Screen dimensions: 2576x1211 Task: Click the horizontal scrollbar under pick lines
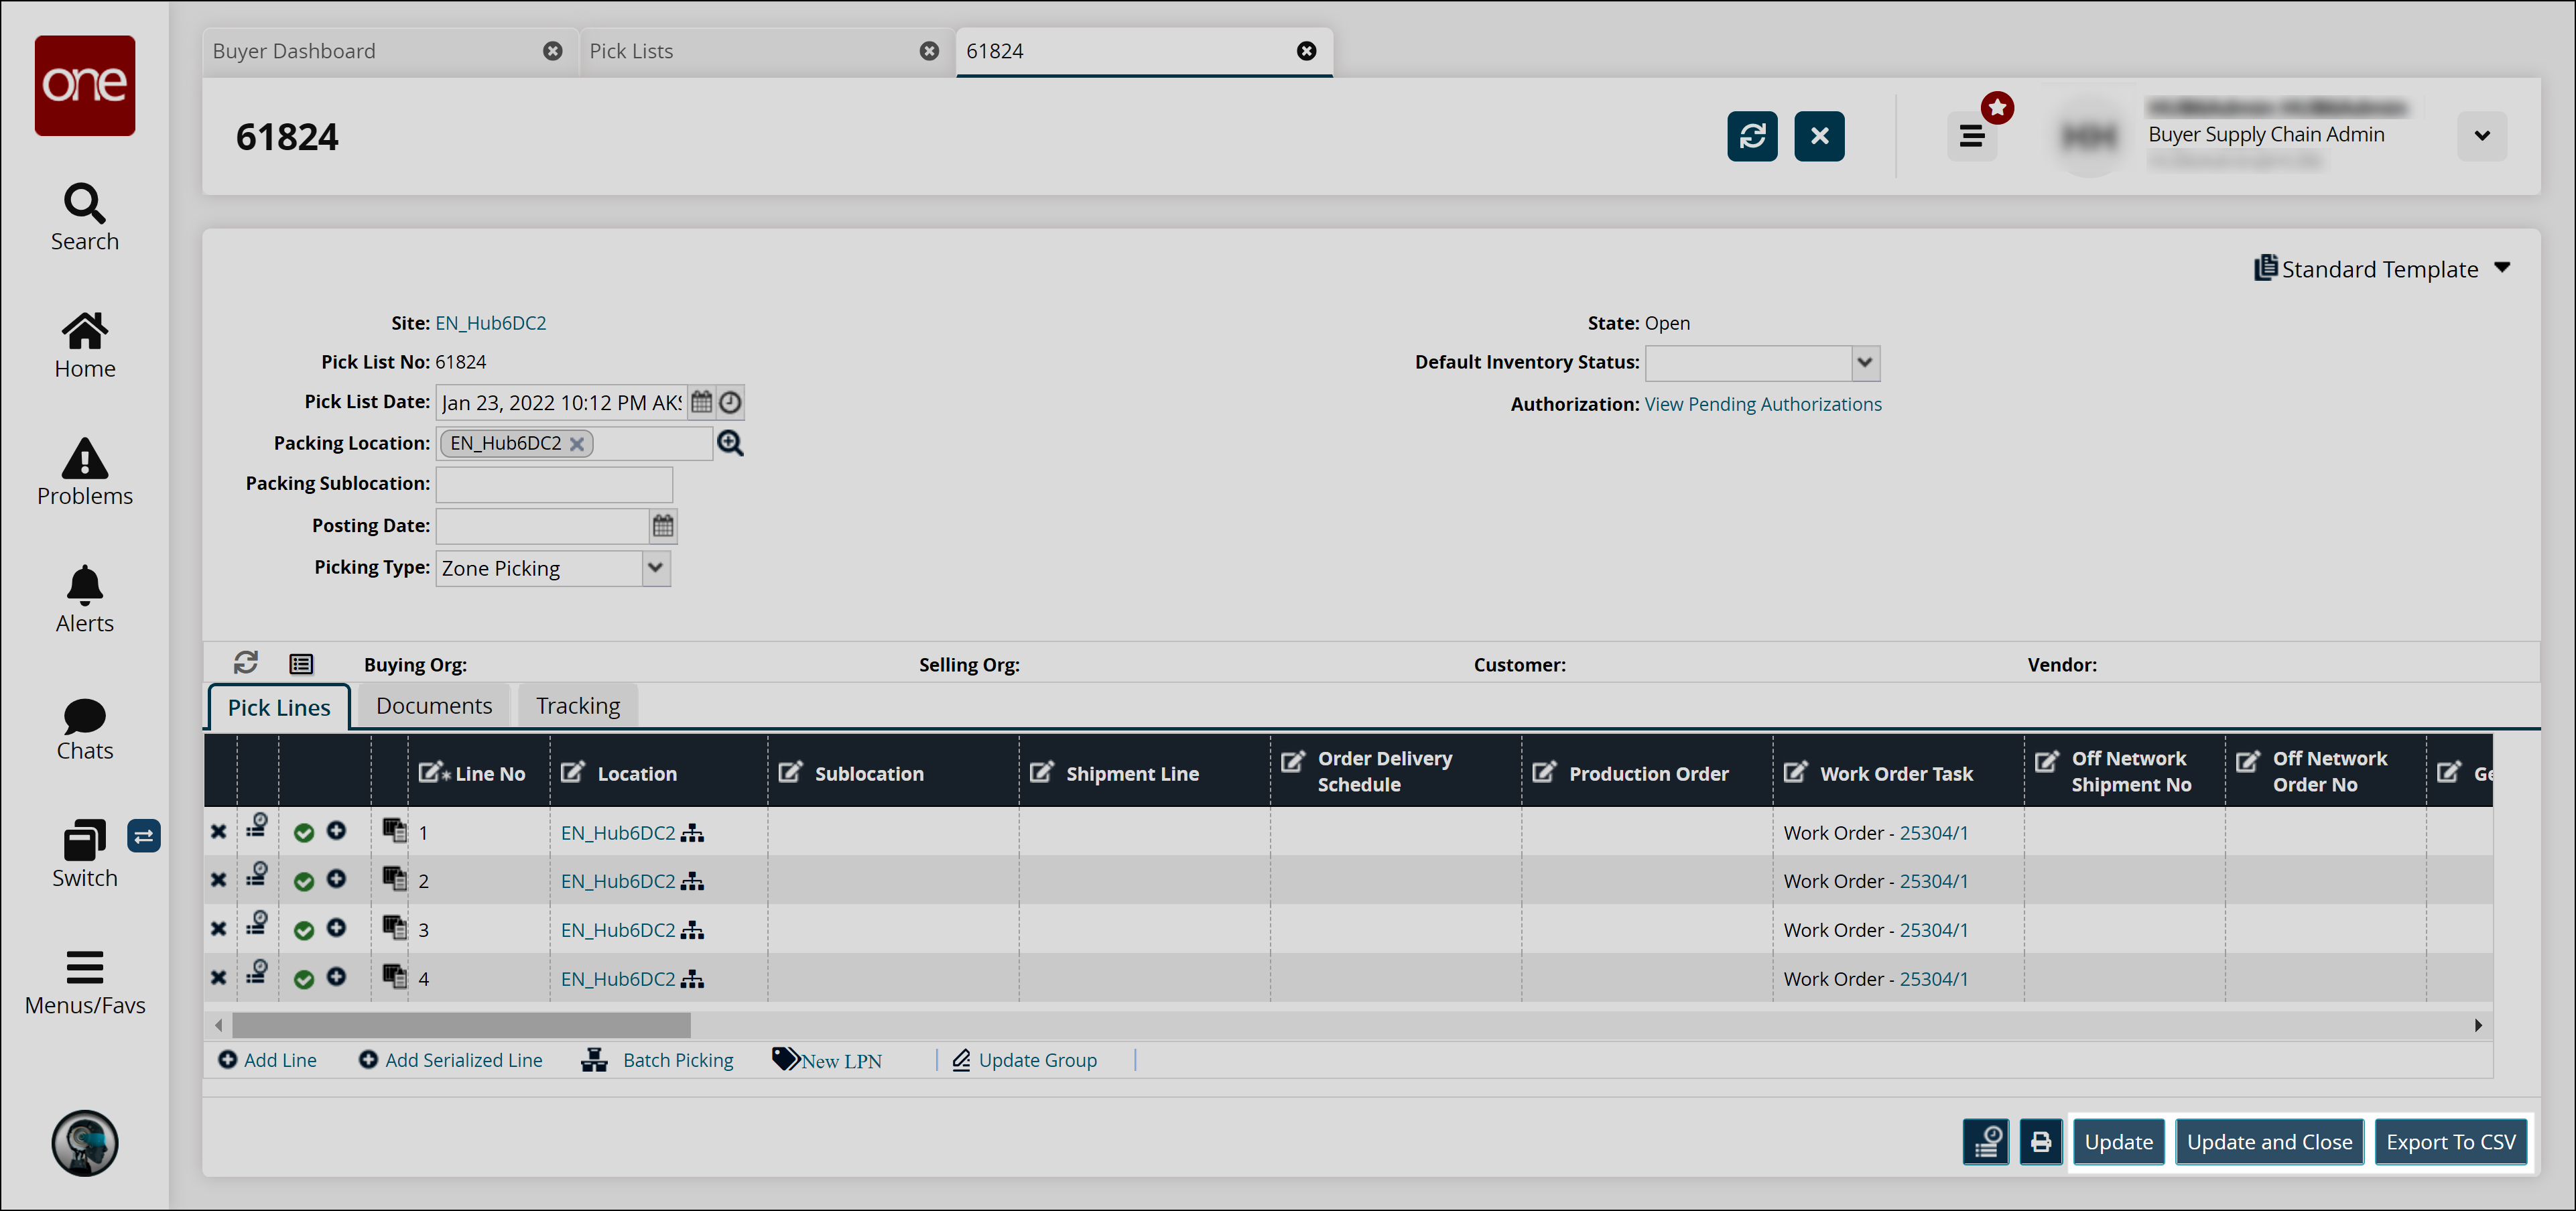click(461, 1025)
